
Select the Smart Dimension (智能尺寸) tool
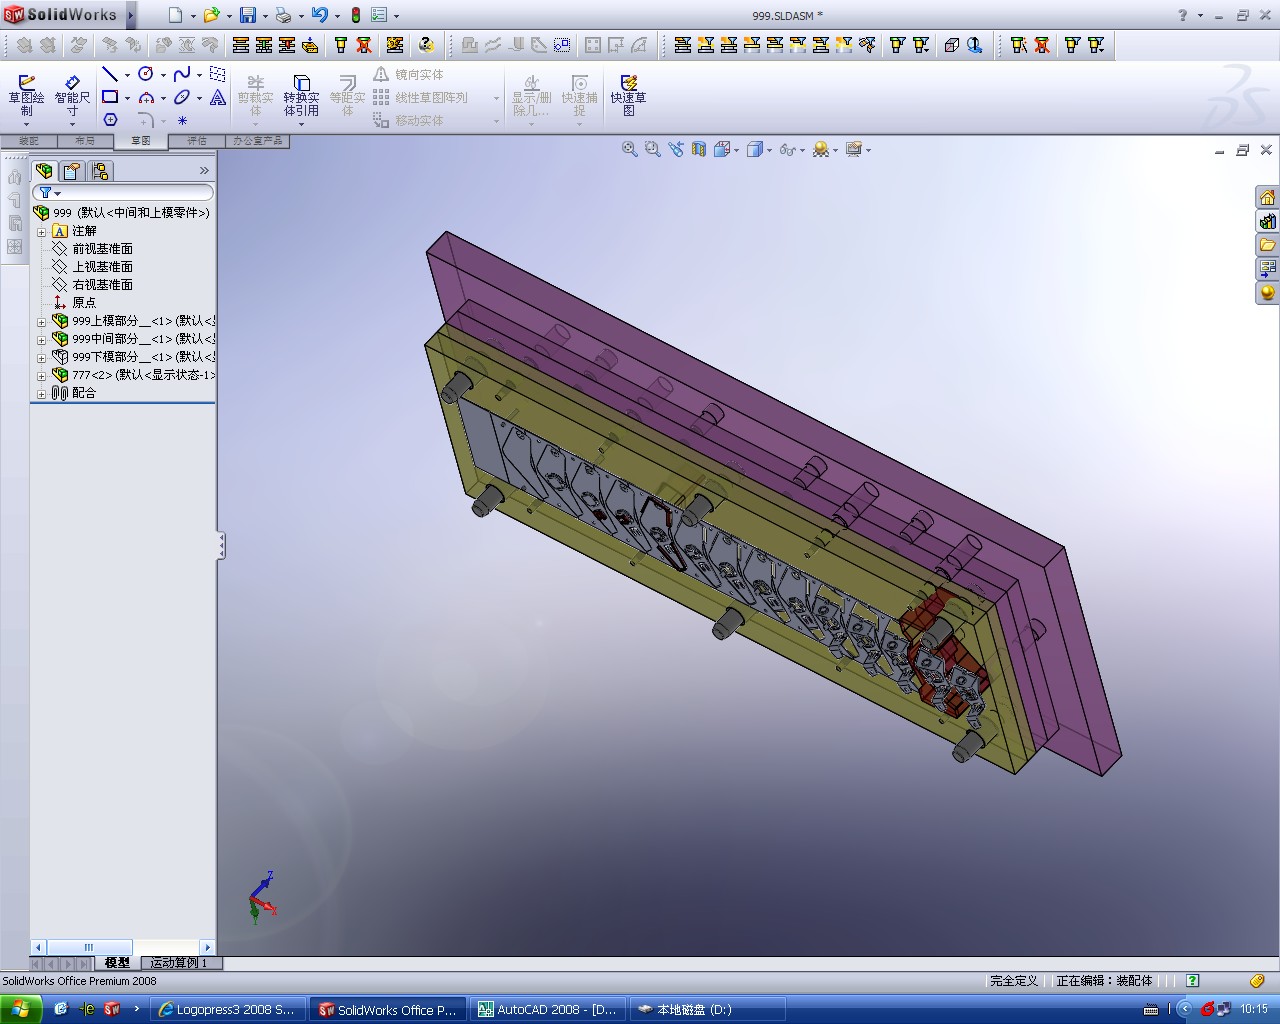72,96
